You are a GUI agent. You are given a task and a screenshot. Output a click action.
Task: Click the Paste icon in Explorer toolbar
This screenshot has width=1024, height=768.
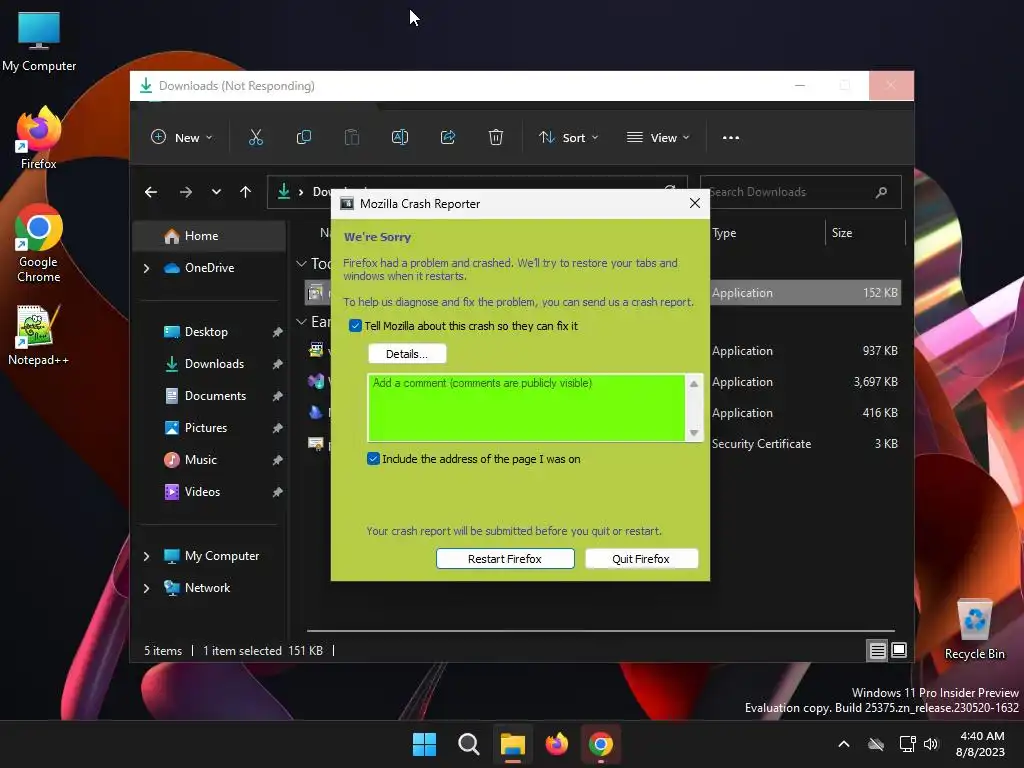point(352,137)
